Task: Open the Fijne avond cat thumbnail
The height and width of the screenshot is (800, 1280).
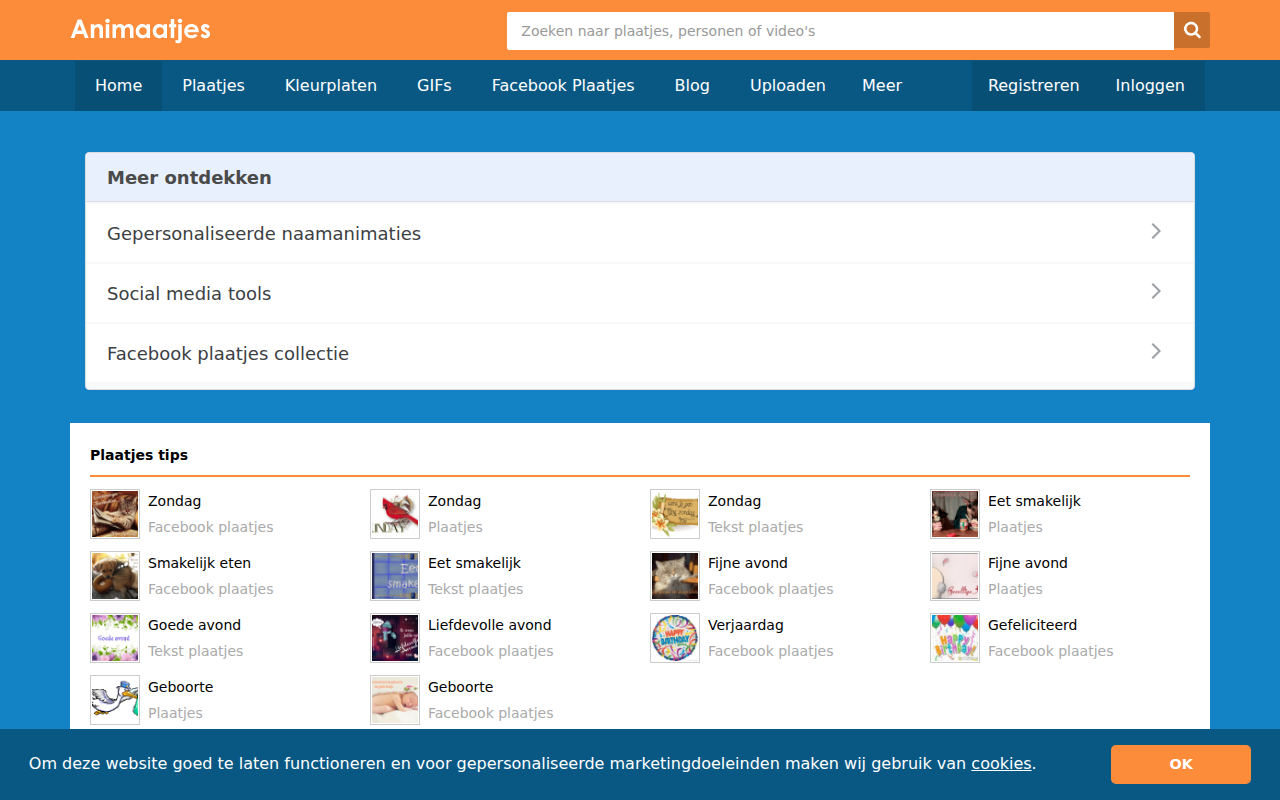Action: tap(675, 576)
